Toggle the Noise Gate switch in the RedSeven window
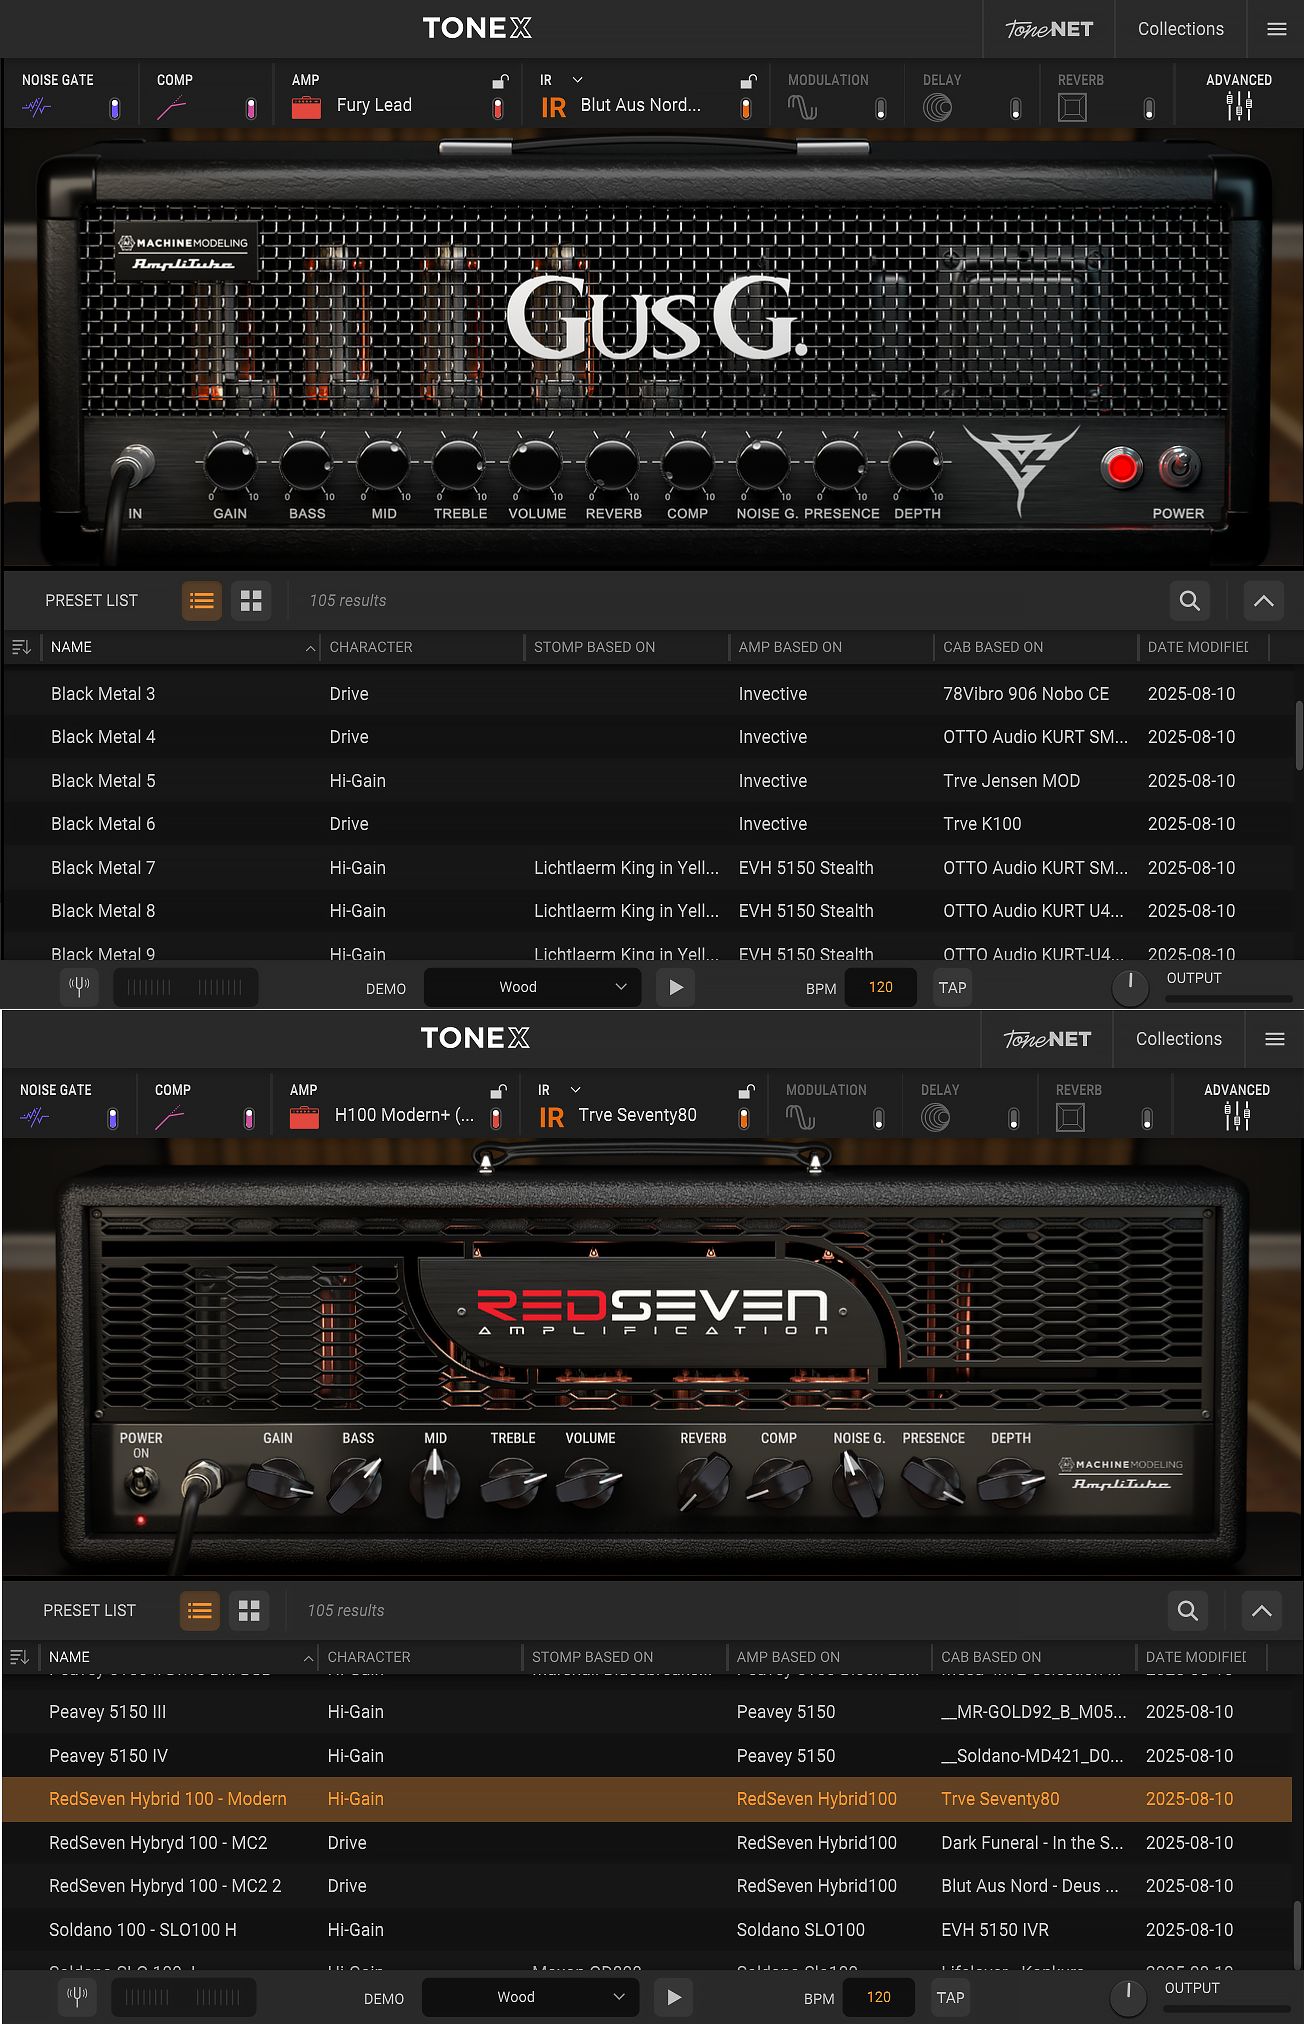The width and height of the screenshot is (1304, 2024). 113,1118
